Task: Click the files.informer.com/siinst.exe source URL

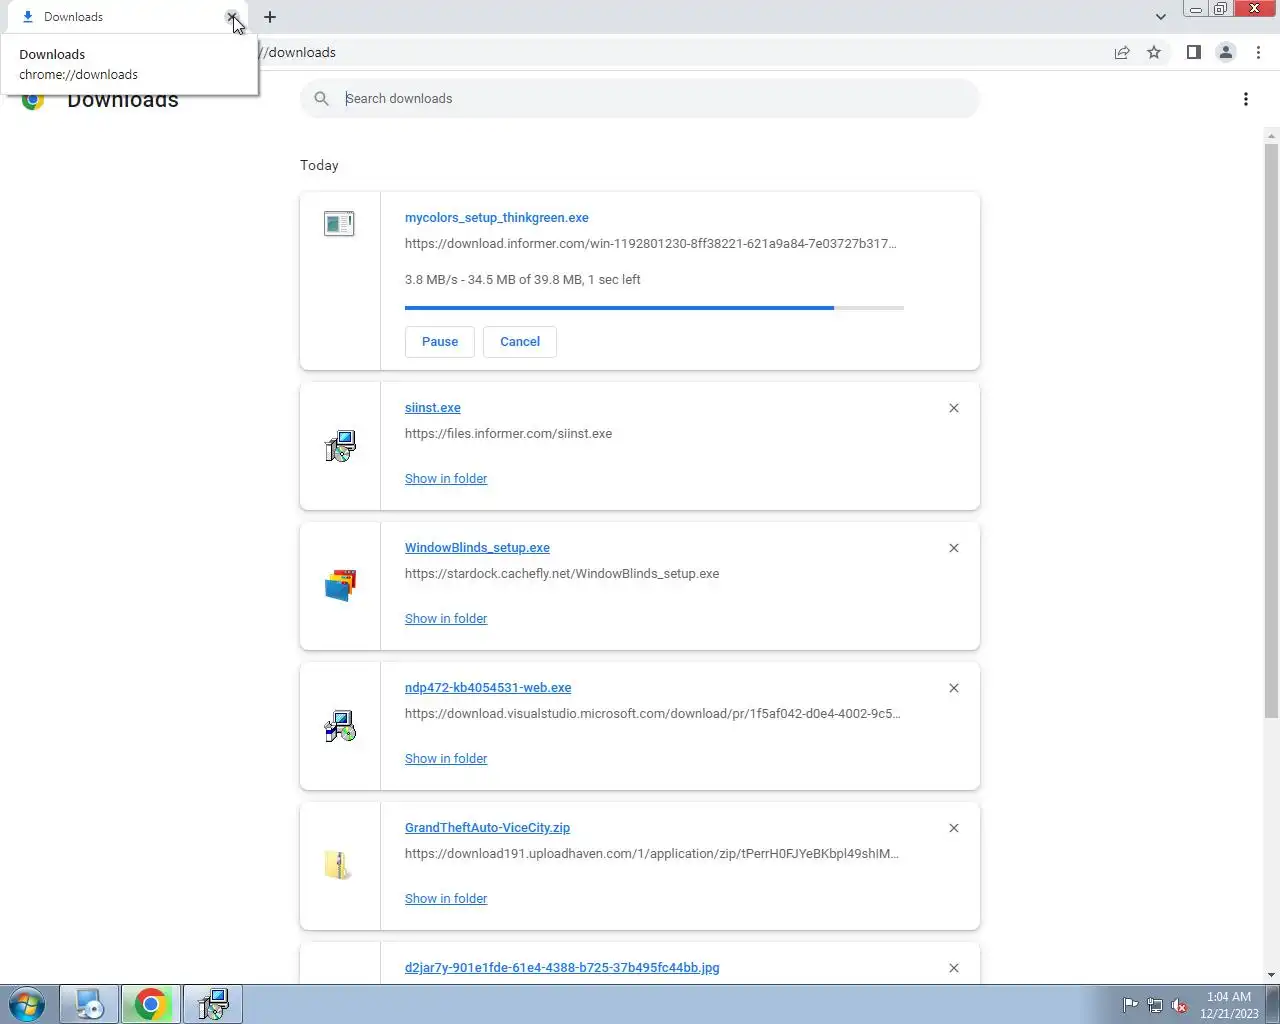Action: (x=508, y=434)
